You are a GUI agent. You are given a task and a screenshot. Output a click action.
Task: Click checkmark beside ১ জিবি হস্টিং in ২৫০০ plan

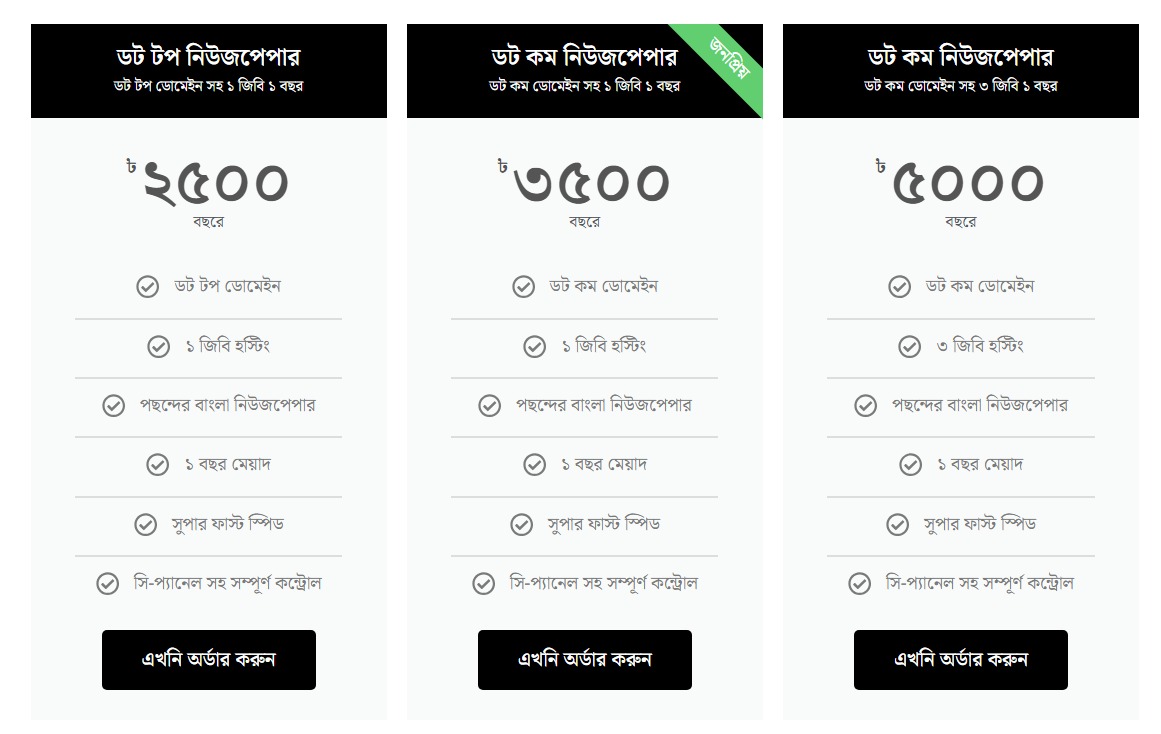[x=158, y=346]
